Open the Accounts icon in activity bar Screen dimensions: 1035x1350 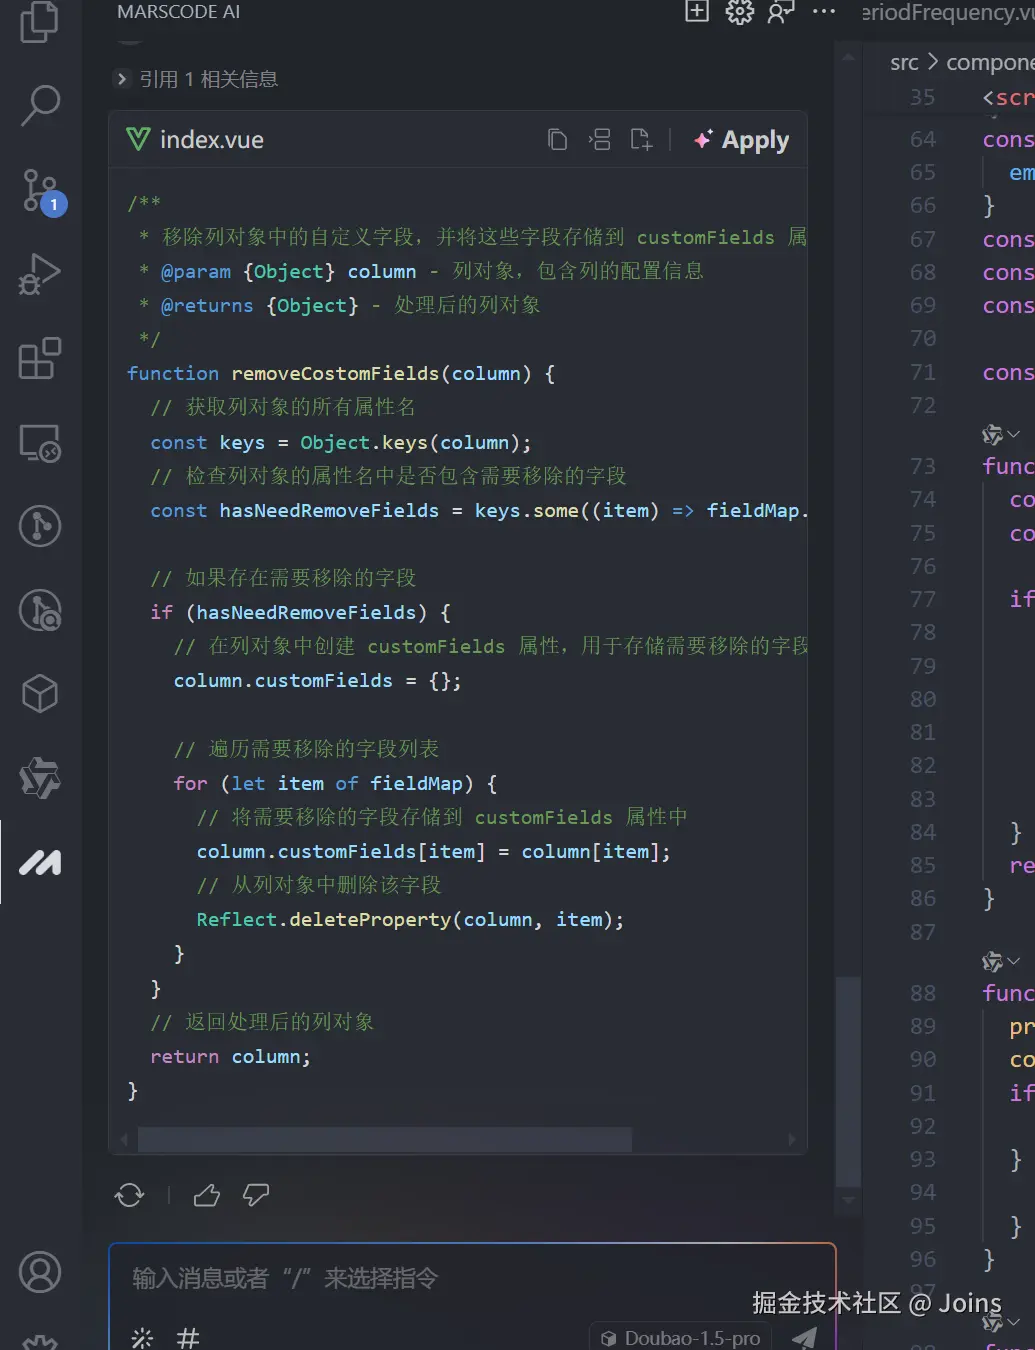(40, 1272)
